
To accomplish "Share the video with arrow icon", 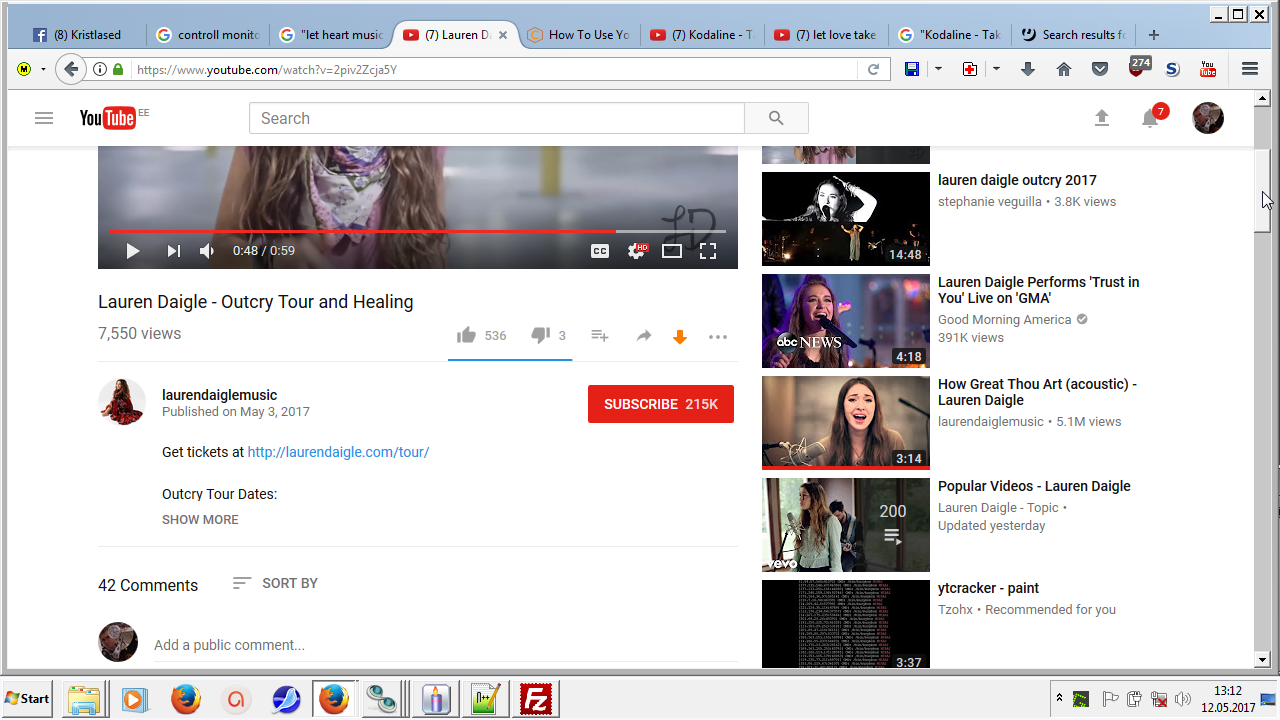I will [x=644, y=336].
